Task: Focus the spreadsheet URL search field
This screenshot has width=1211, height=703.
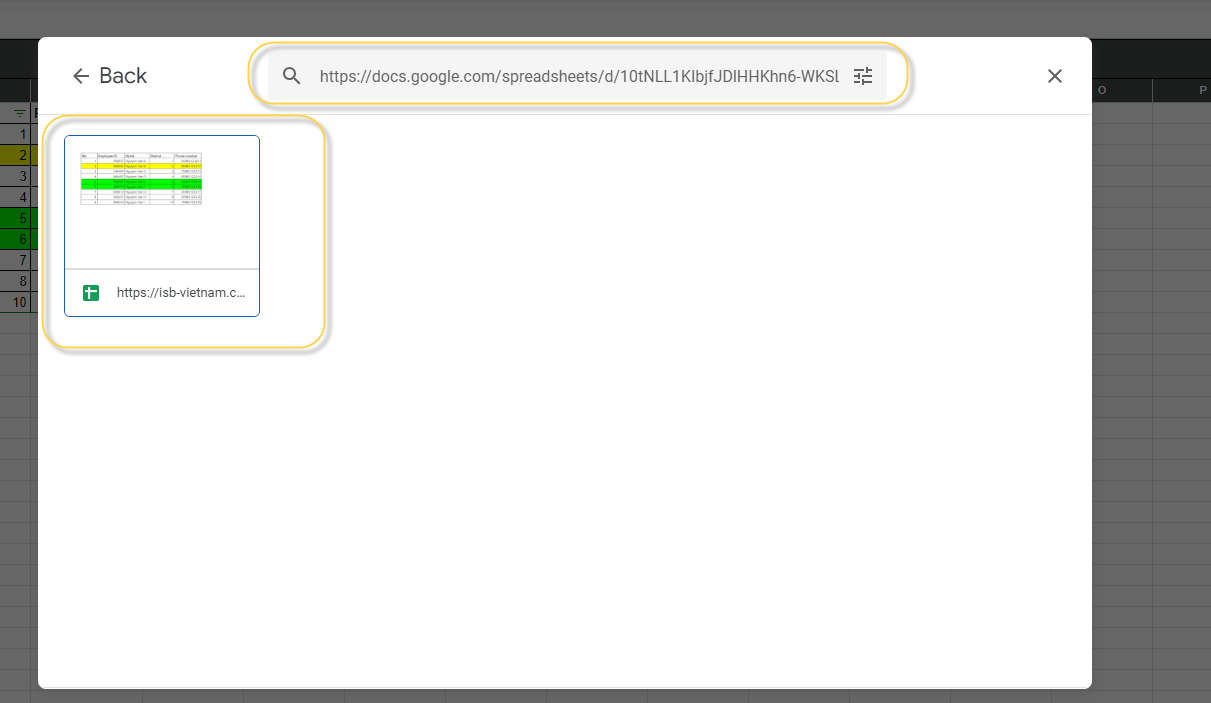Action: pos(578,76)
